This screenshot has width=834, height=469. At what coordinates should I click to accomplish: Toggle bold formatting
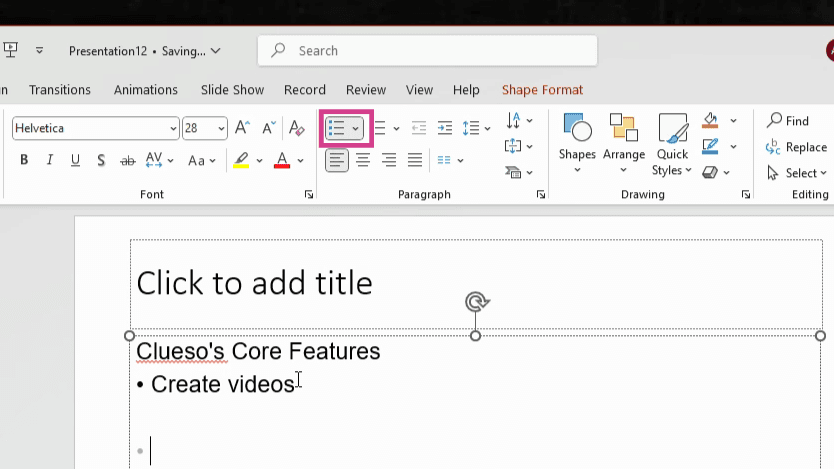tap(24, 160)
